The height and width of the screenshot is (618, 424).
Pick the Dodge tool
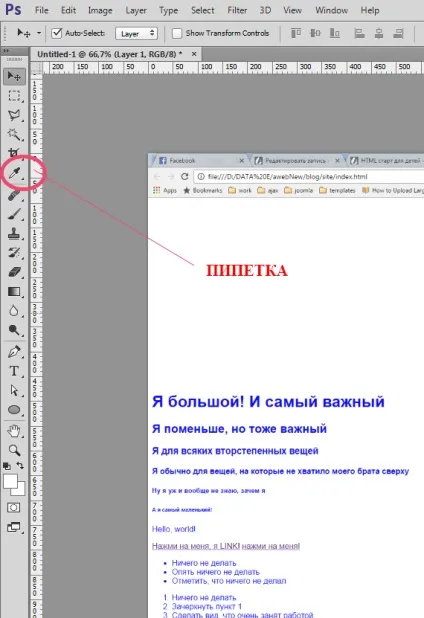pyautogui.click(x=14, y=330)
